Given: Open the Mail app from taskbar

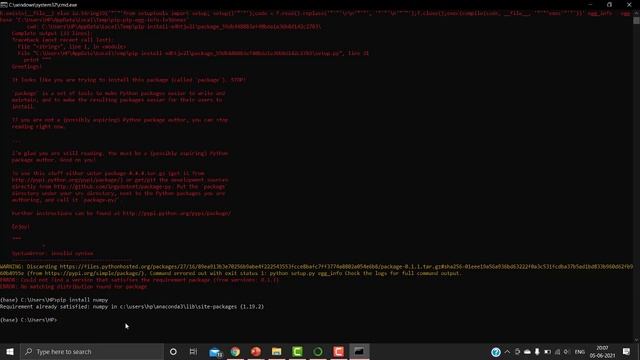Looking at the screenshot, I should pyautogui.click(x=215, y=351).
